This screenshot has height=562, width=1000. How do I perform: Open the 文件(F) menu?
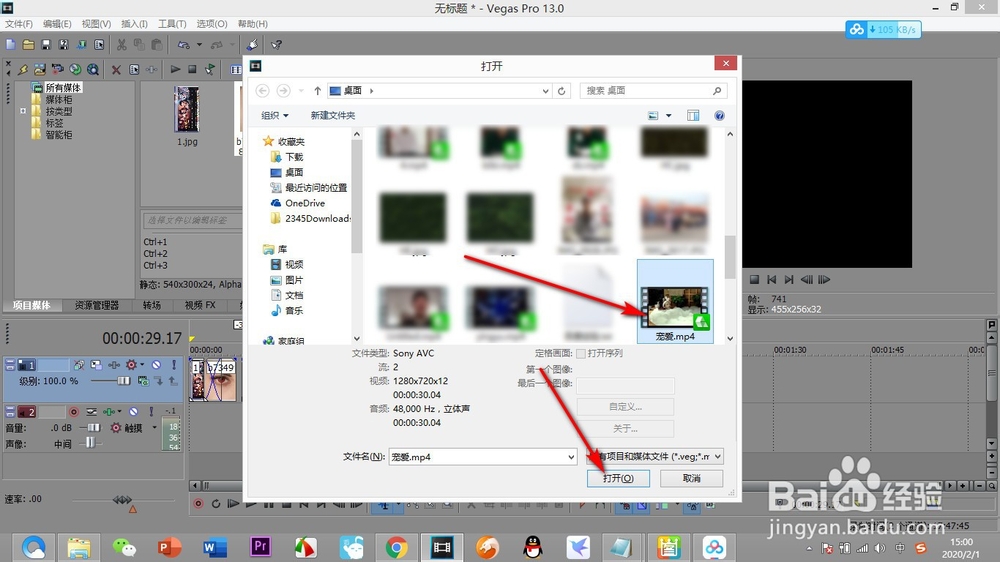click(x=18, y=24)
